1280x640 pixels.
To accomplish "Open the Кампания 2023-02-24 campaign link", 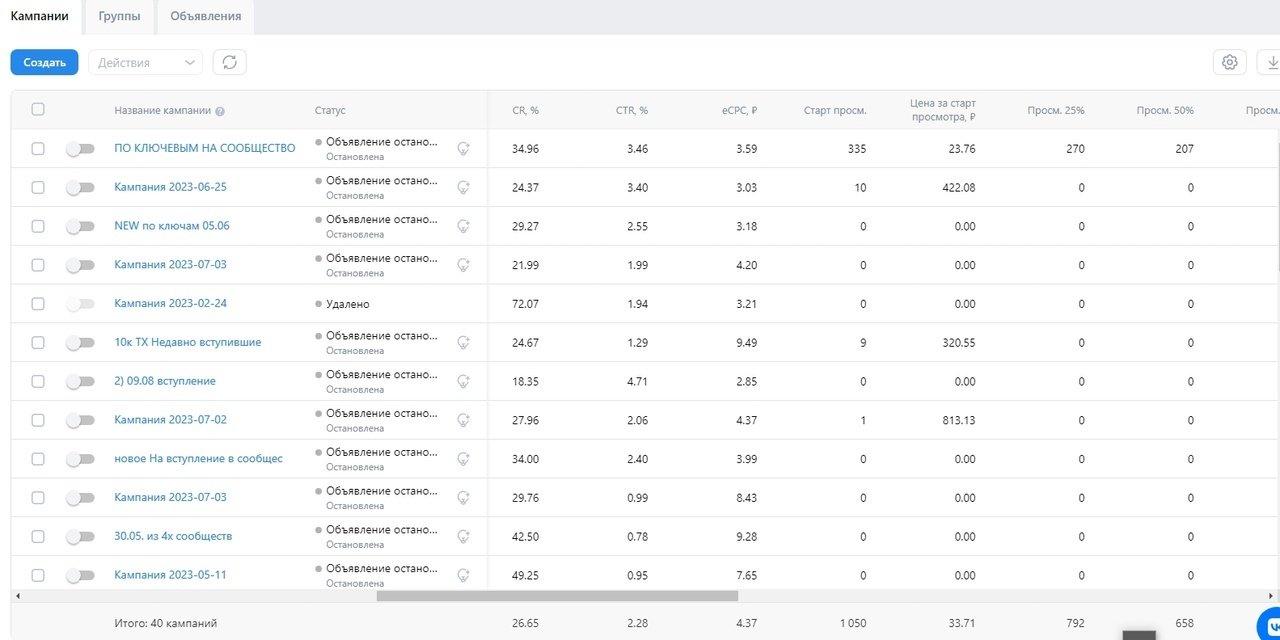I will (x=163, y=303).
